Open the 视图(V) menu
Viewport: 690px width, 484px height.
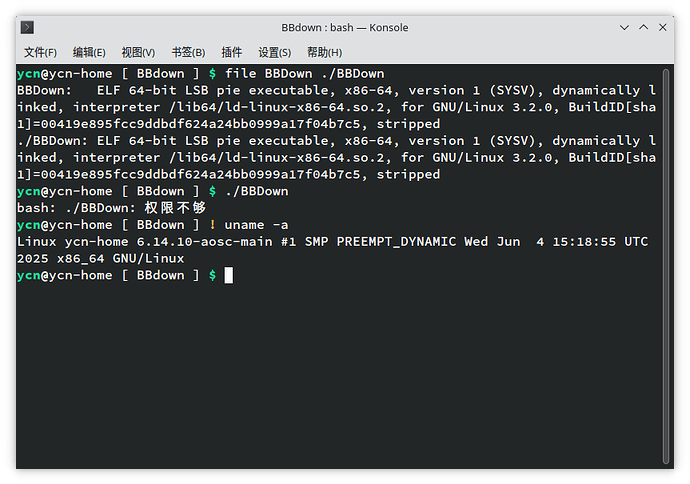click(138, 52)
